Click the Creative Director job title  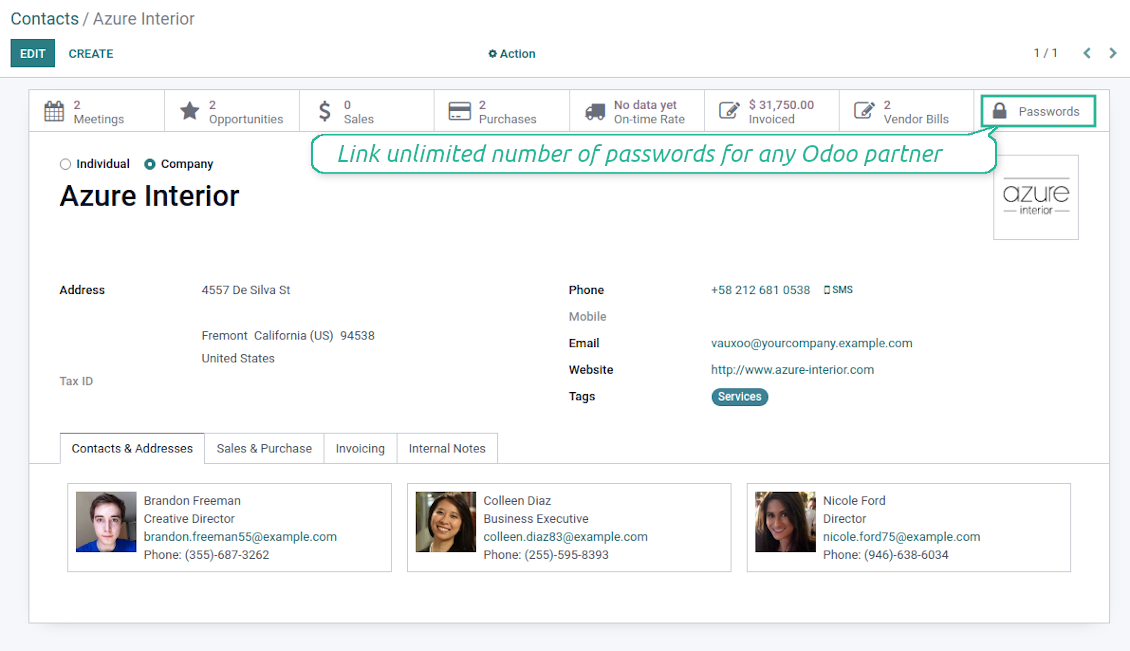(189, 519)
